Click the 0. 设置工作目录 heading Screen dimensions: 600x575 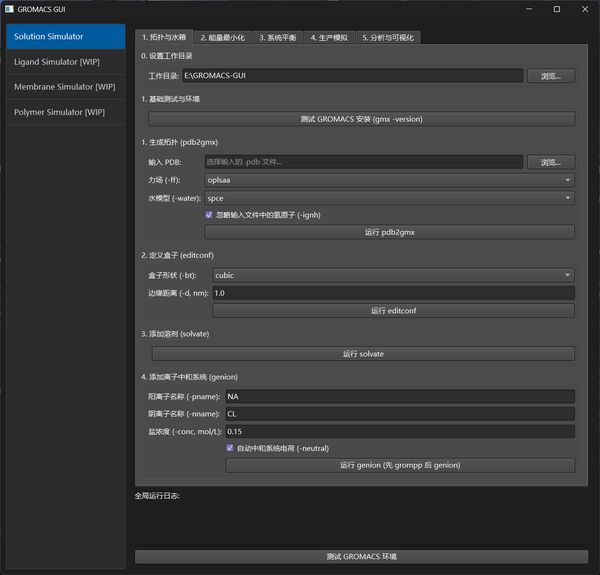click(x=166, y=56)
